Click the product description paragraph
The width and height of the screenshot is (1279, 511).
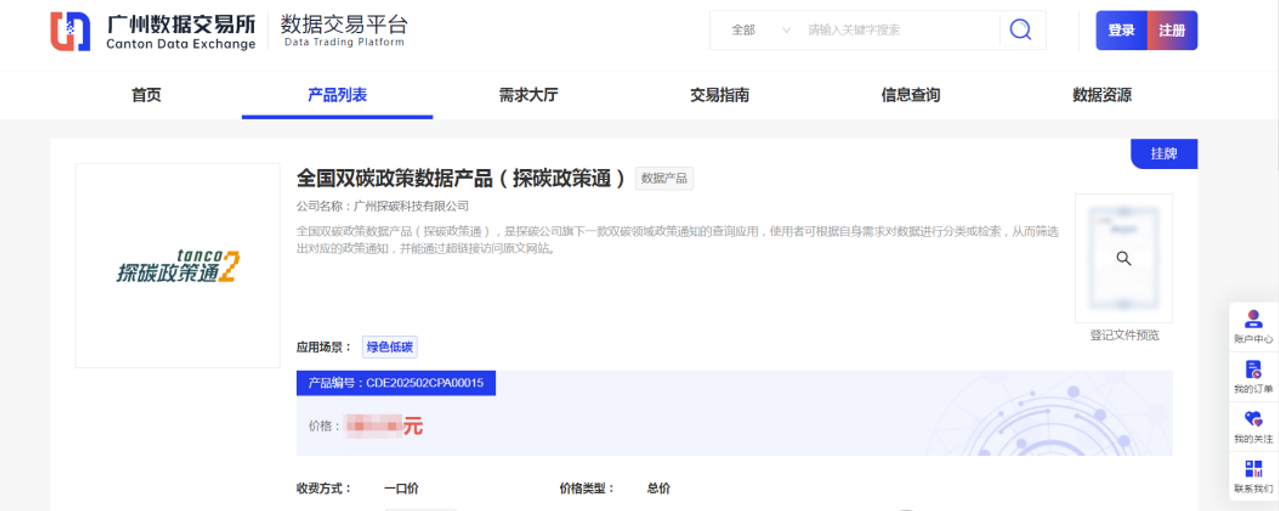677,240
